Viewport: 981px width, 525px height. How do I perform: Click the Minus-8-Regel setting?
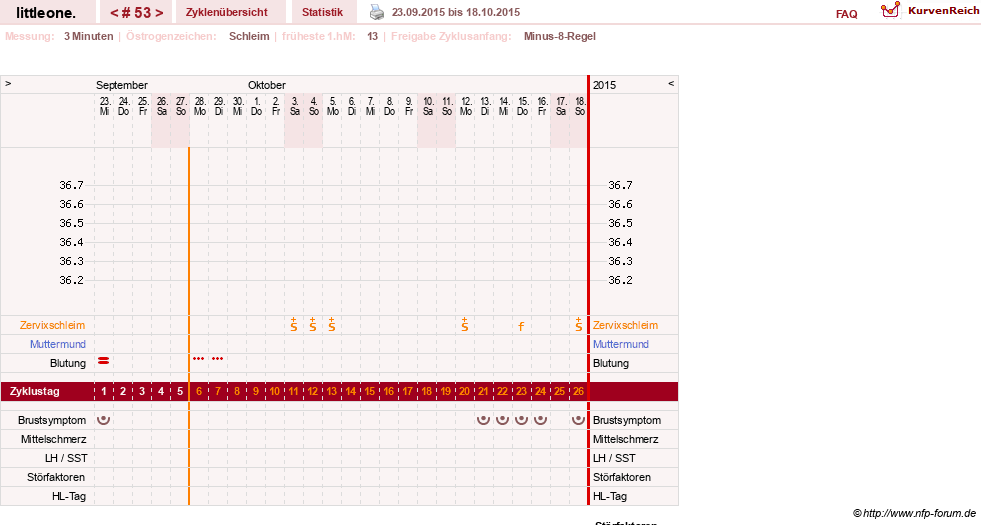point(559,36)
